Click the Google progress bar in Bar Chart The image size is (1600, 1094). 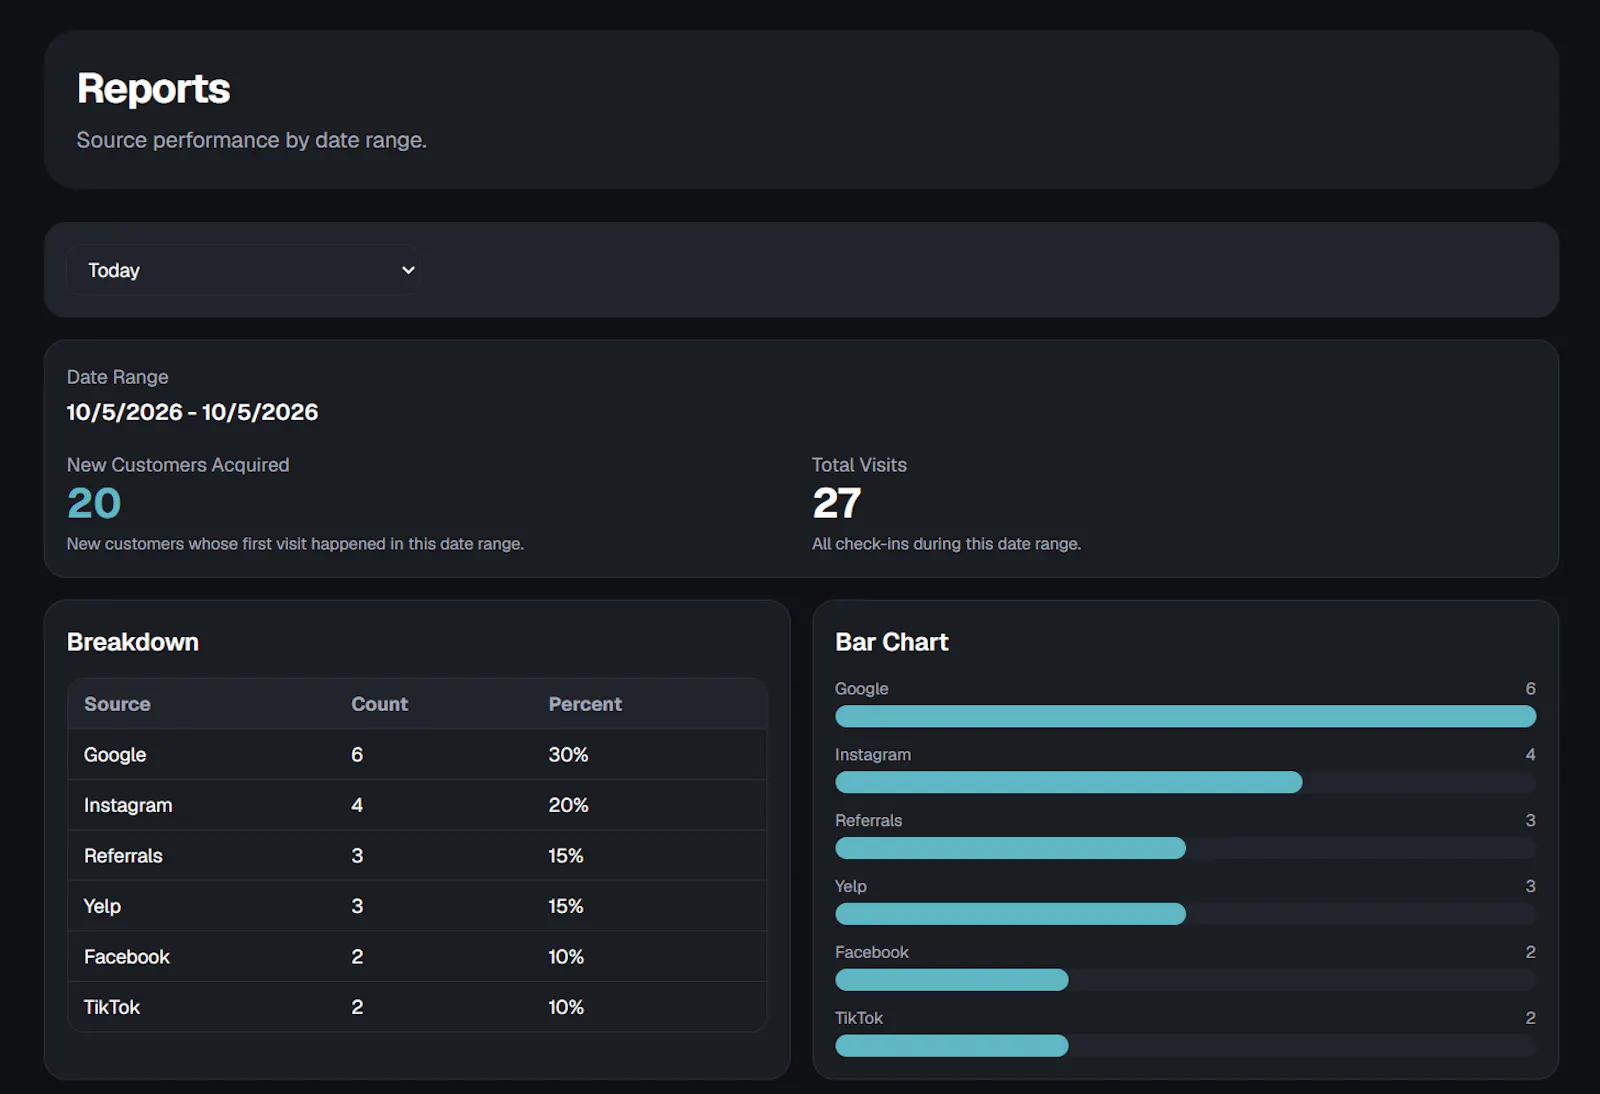tap(1185, 716)
